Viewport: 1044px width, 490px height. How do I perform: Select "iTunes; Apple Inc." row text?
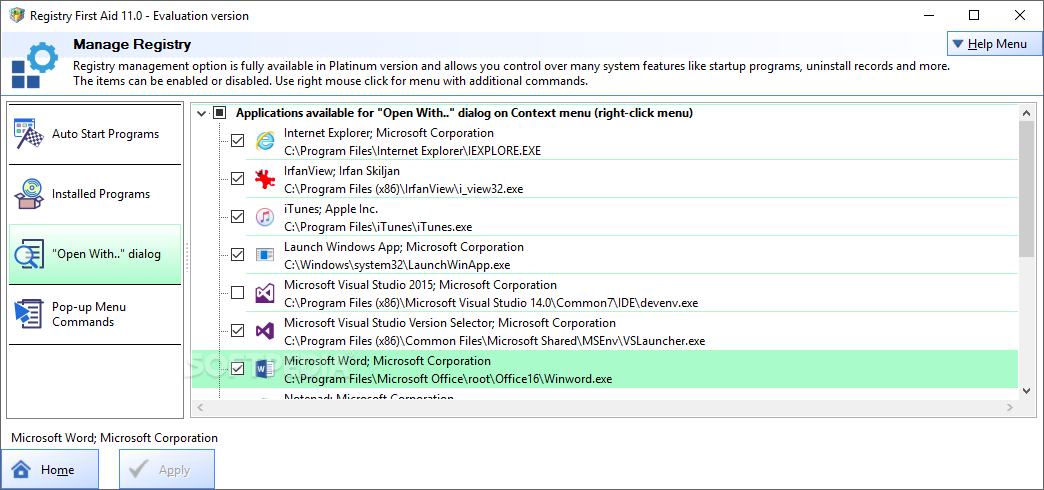331,209
